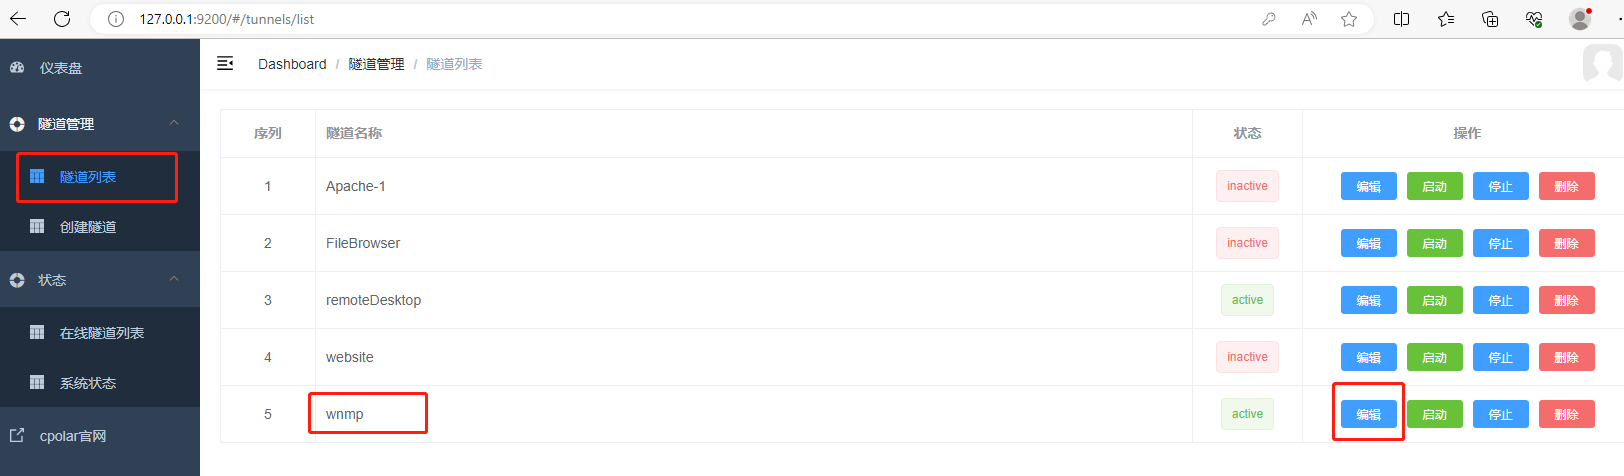Click 停止 button for remoteDesktop tunnel

coord(1501,300)
